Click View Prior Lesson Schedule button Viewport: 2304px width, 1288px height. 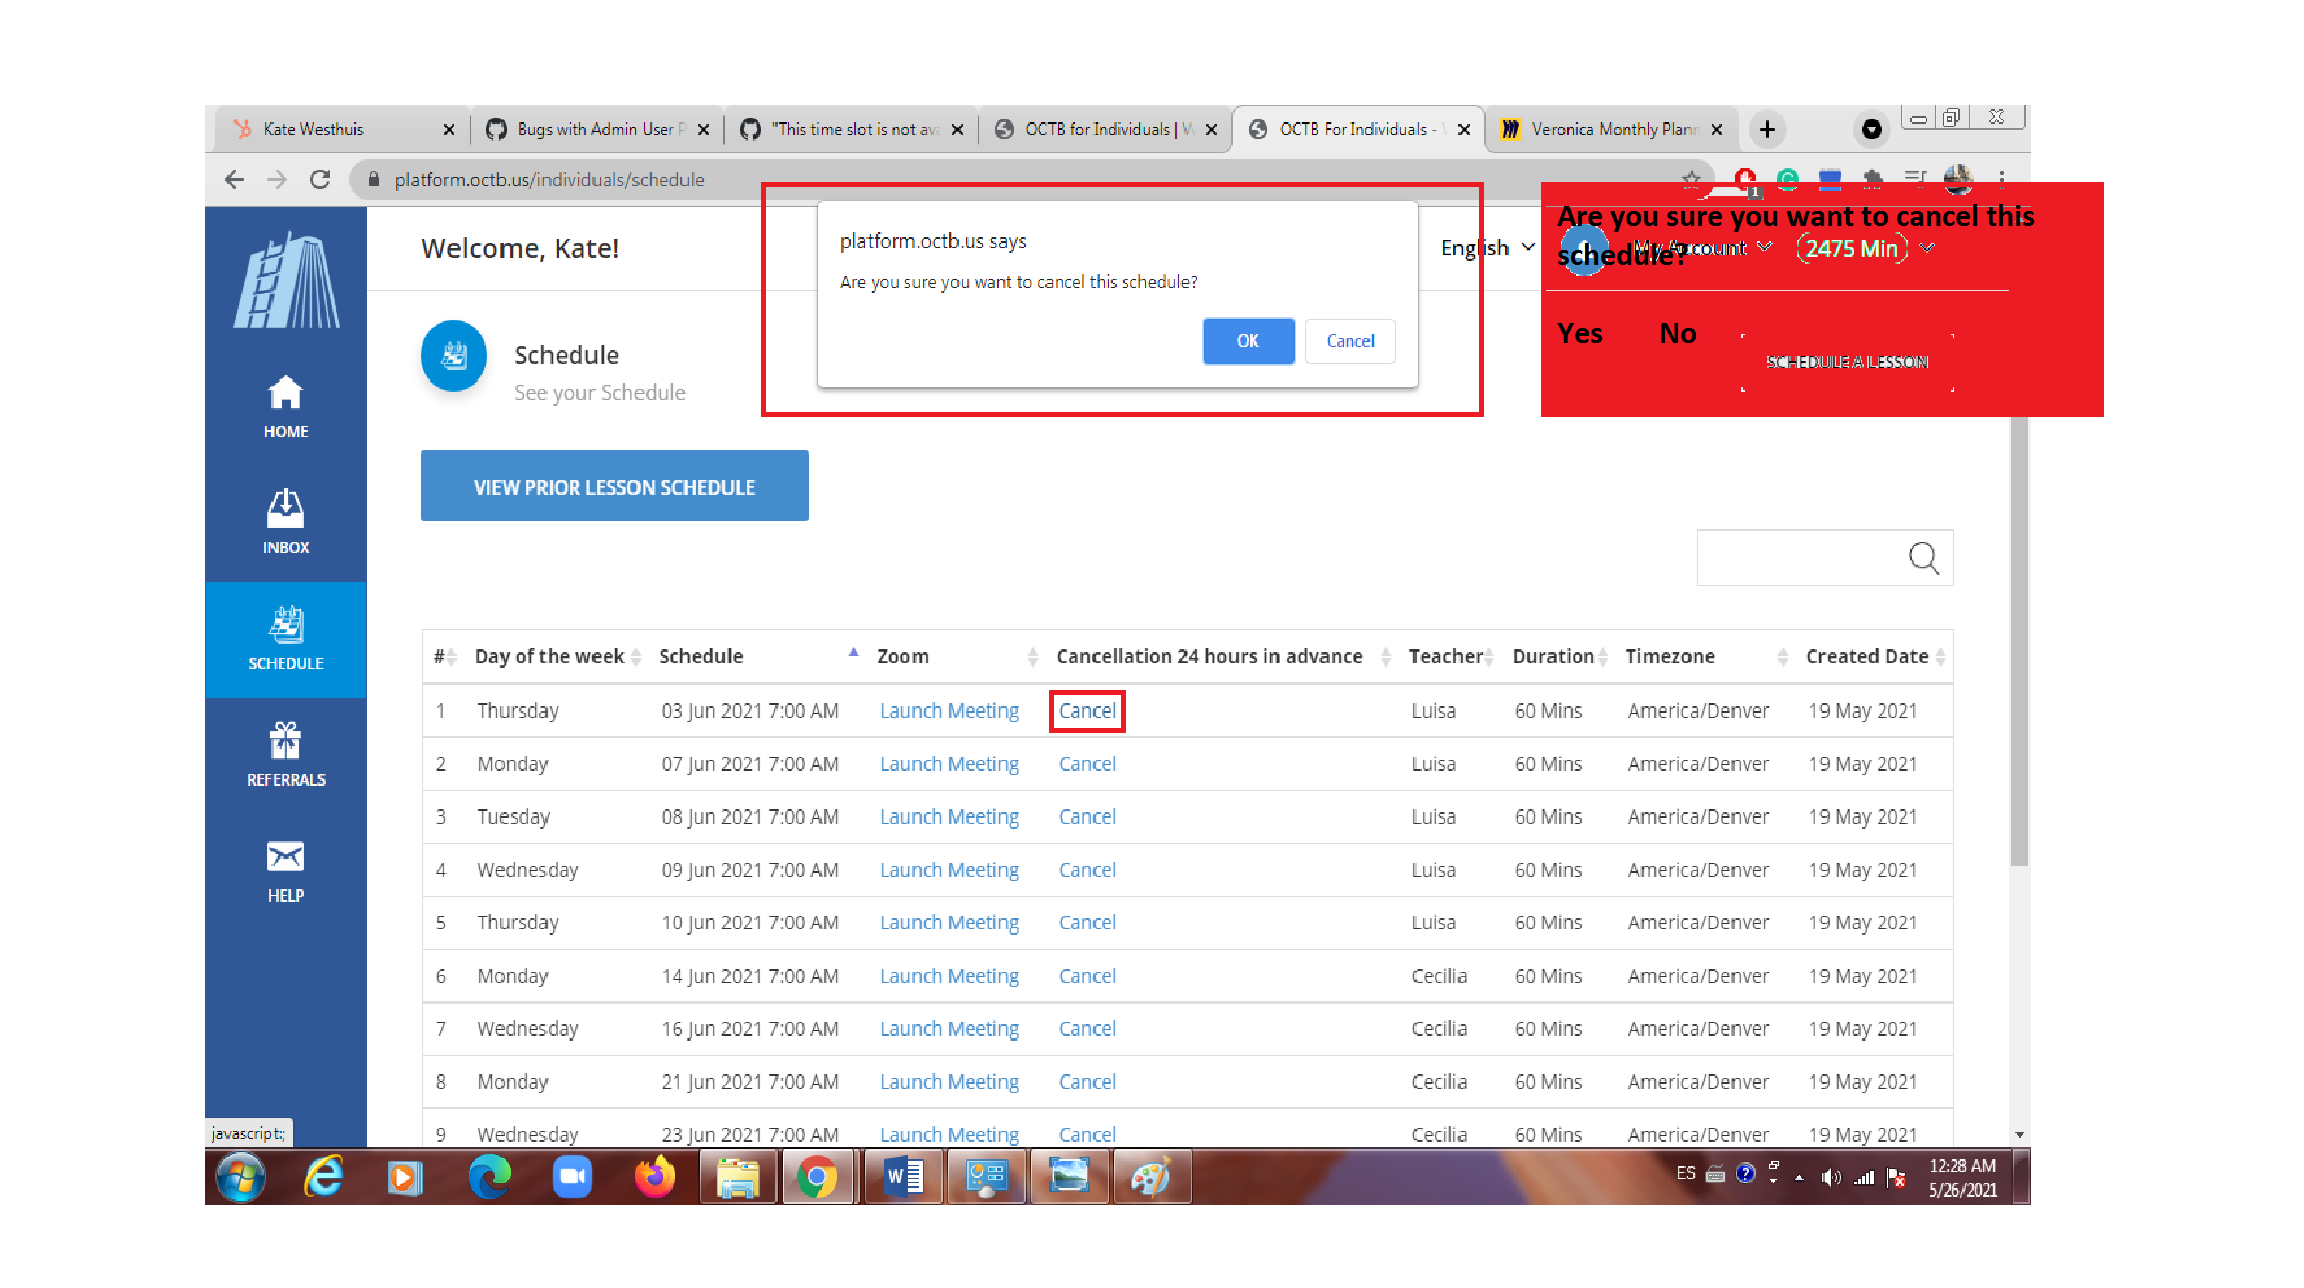click(614, 486)
